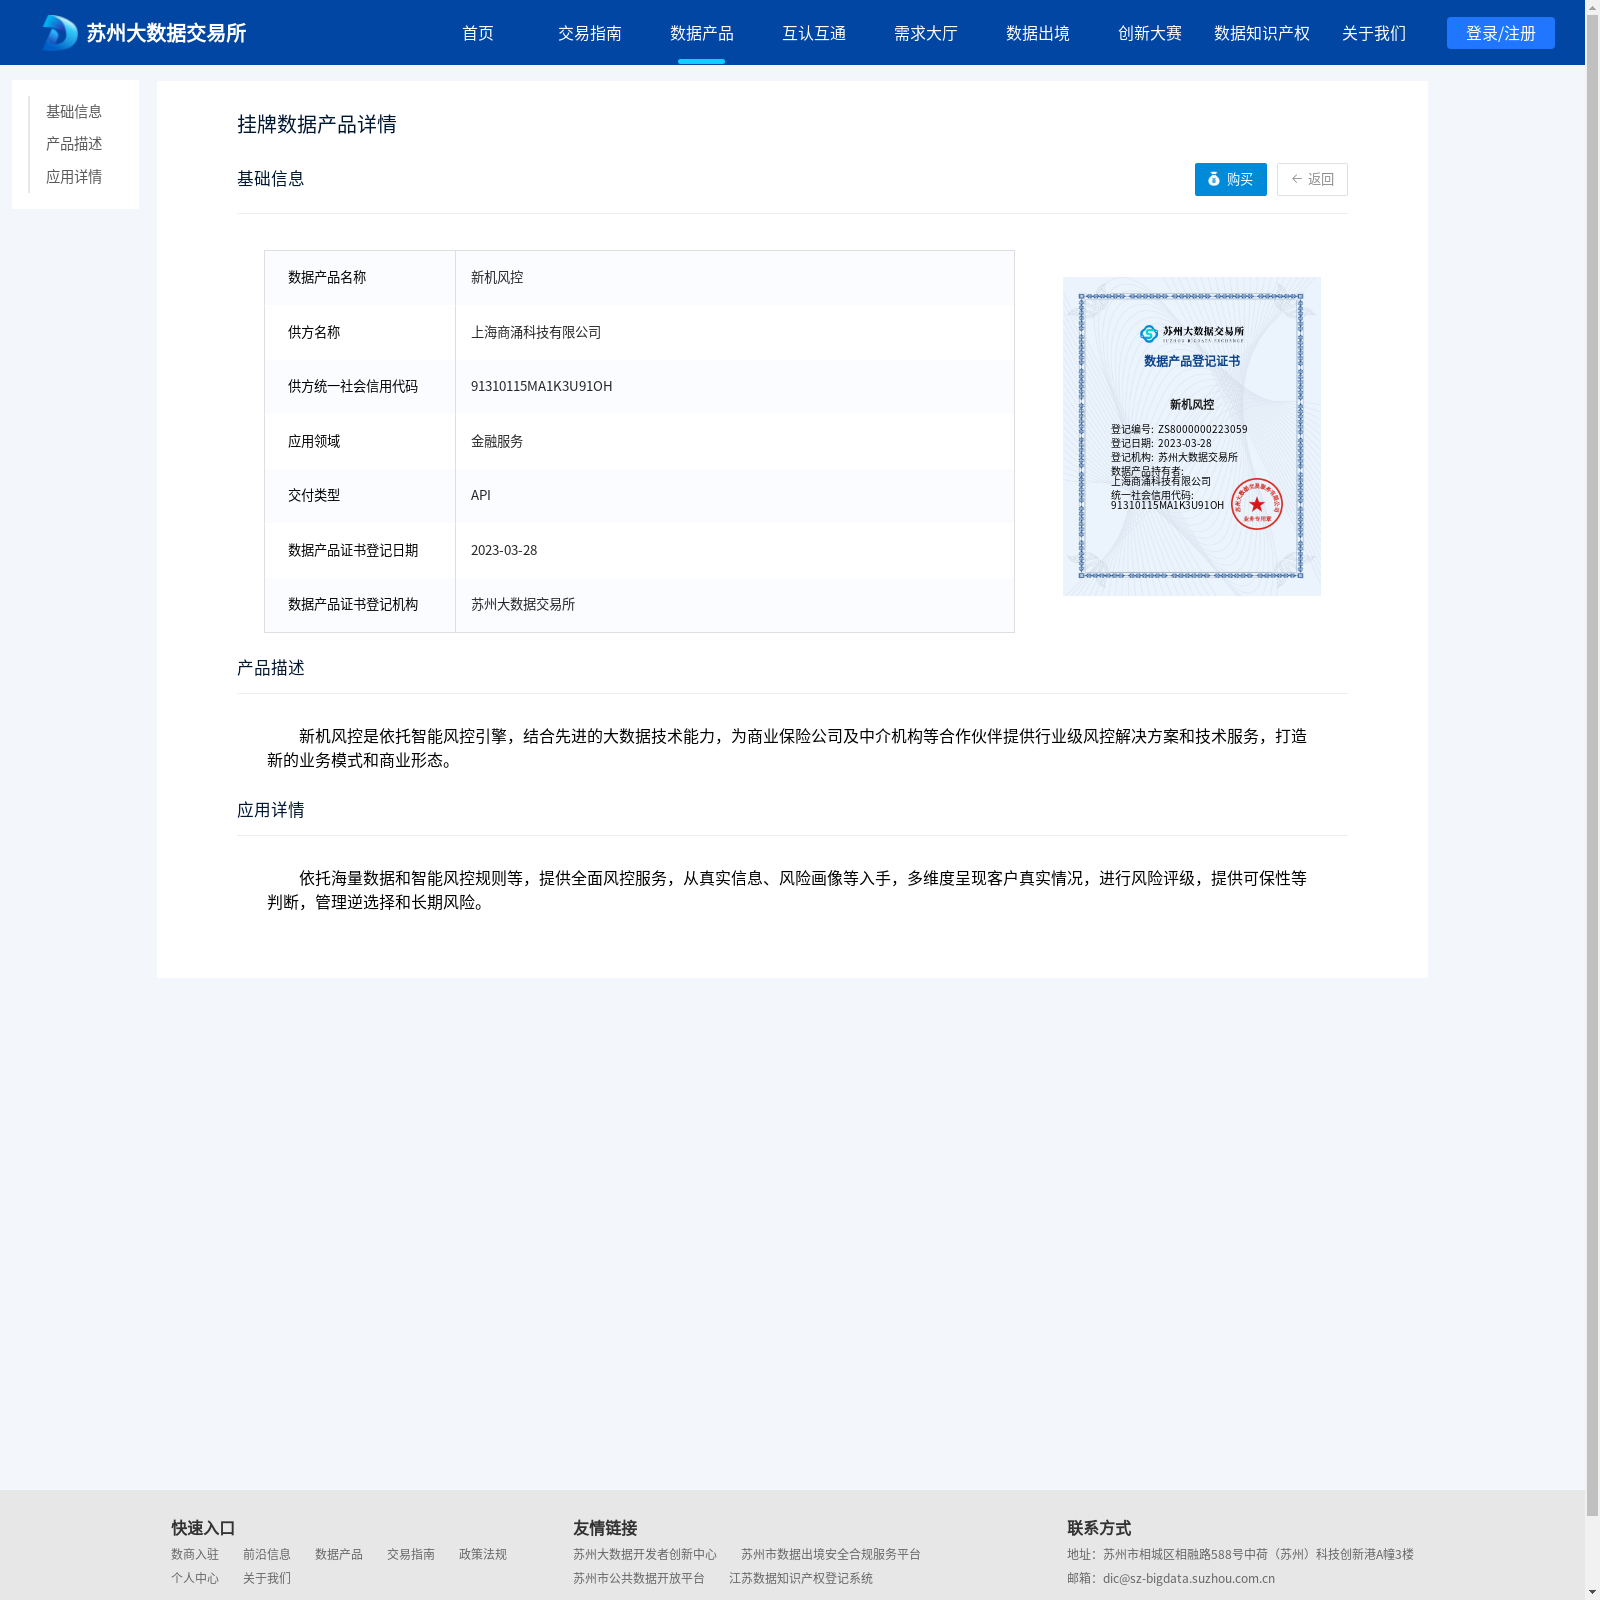This screenshot has height=1600, width=1600.
Task: Open the 需求大厅 nav item
Action: coord(926,33)
